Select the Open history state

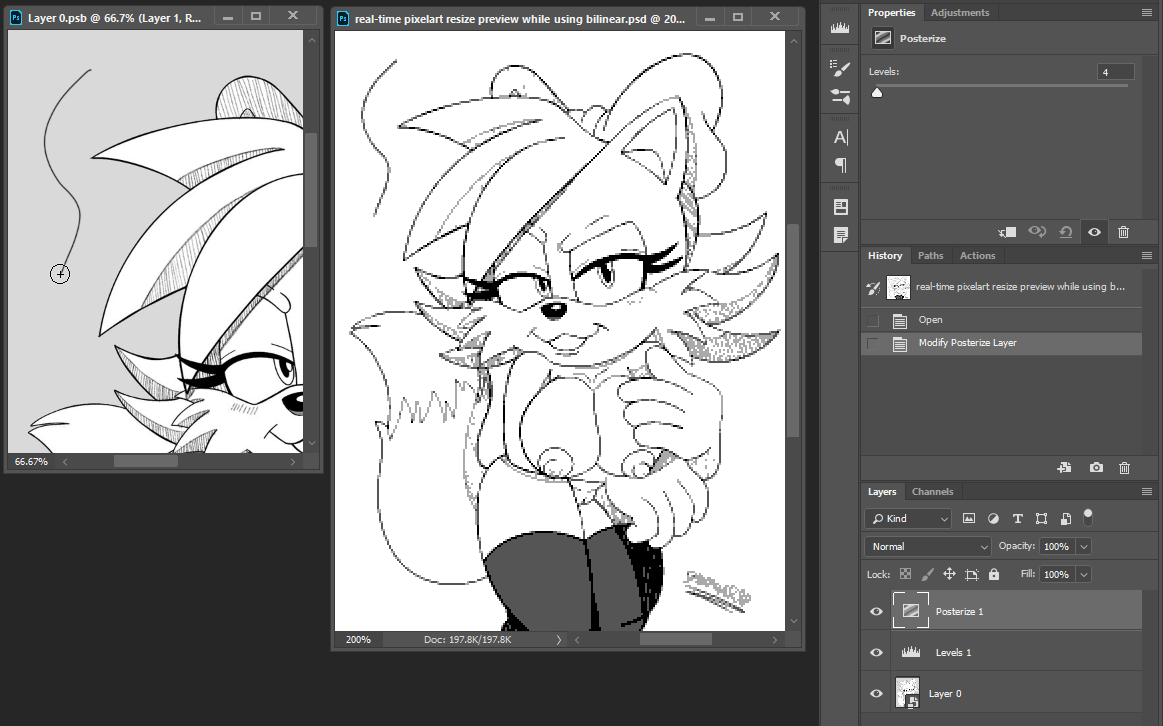click(x=930, y=320)
